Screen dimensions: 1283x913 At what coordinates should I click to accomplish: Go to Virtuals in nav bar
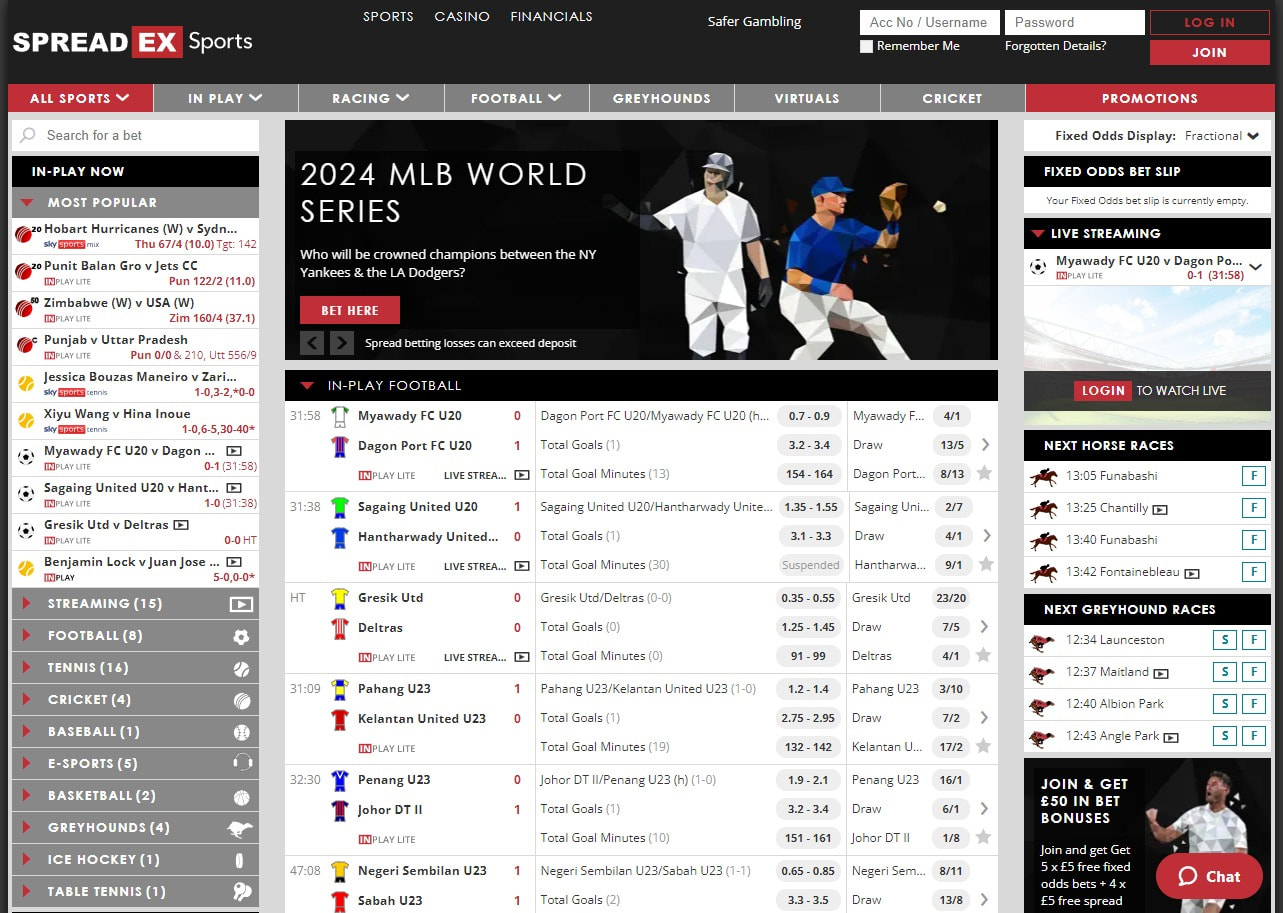point(807,98)
